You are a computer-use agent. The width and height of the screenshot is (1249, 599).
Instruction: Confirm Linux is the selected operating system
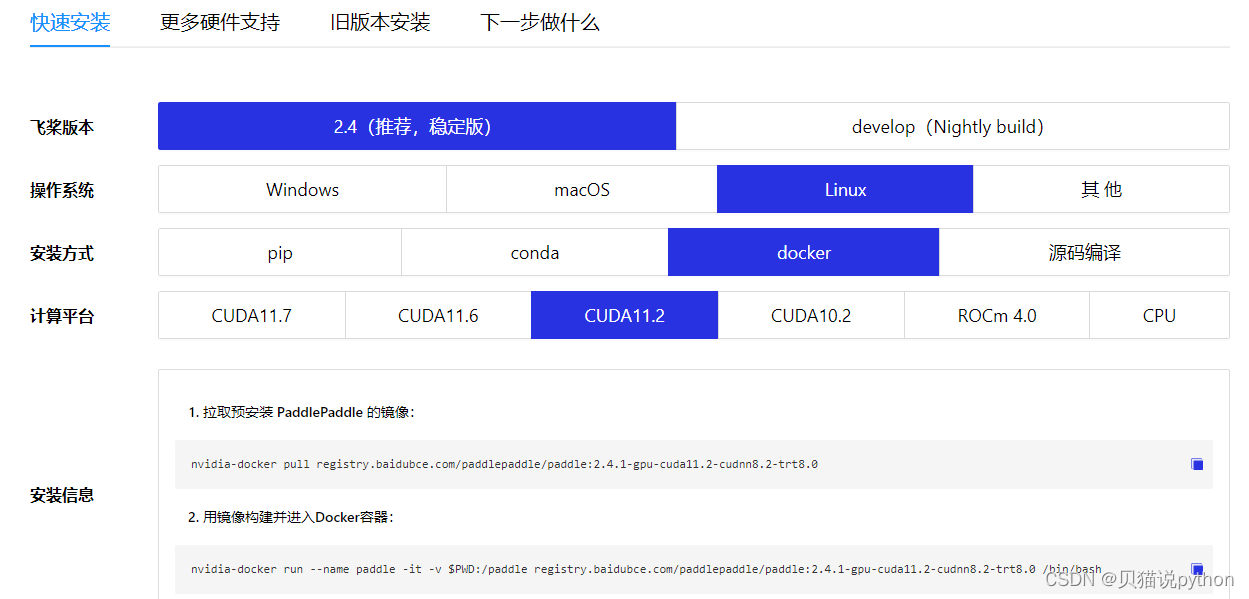coord(845,189)
